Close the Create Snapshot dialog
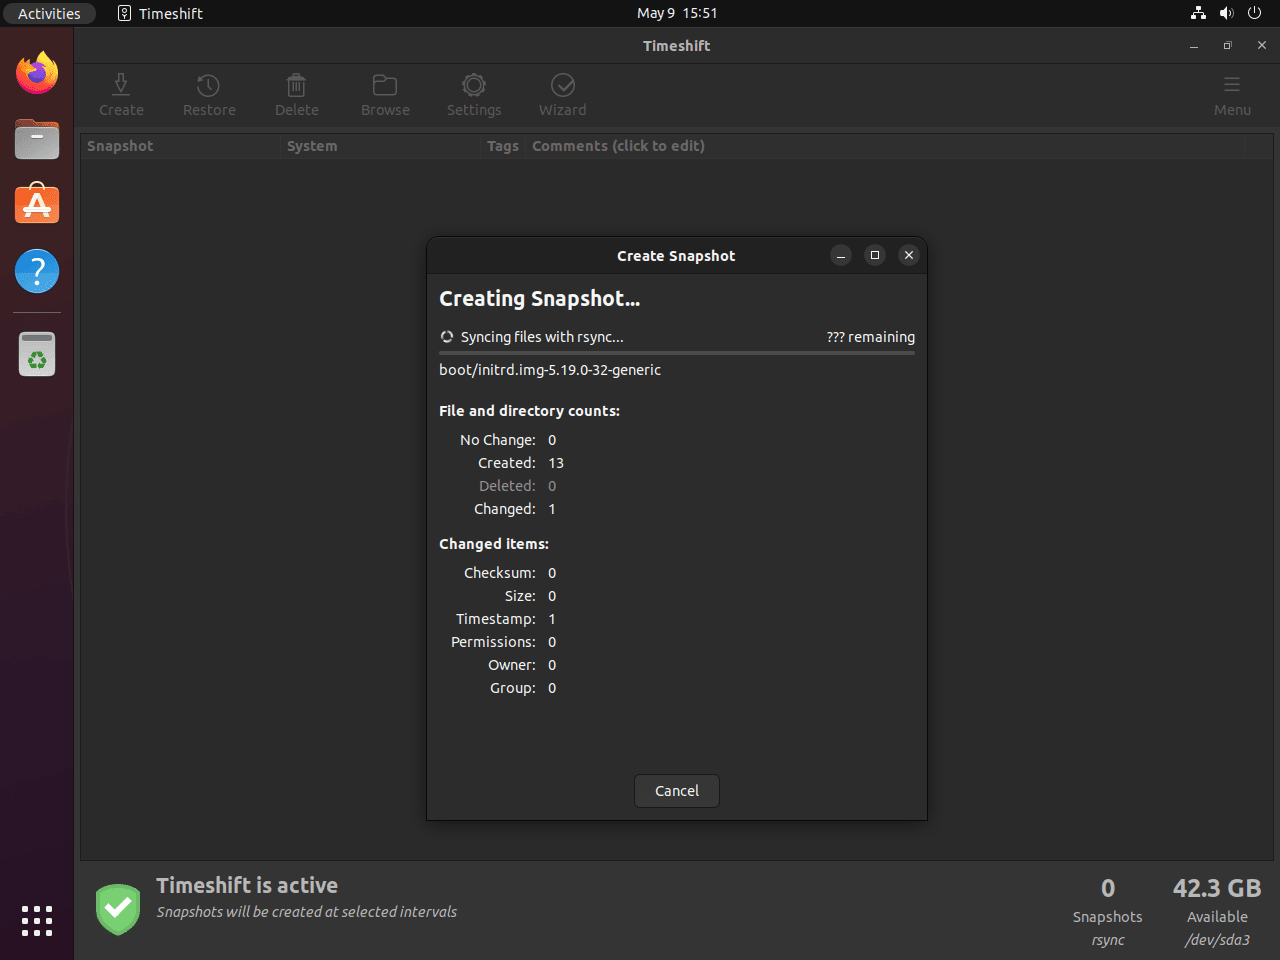Image resolution: width=1280 pixels, height=960 pixels. [909, 255]
